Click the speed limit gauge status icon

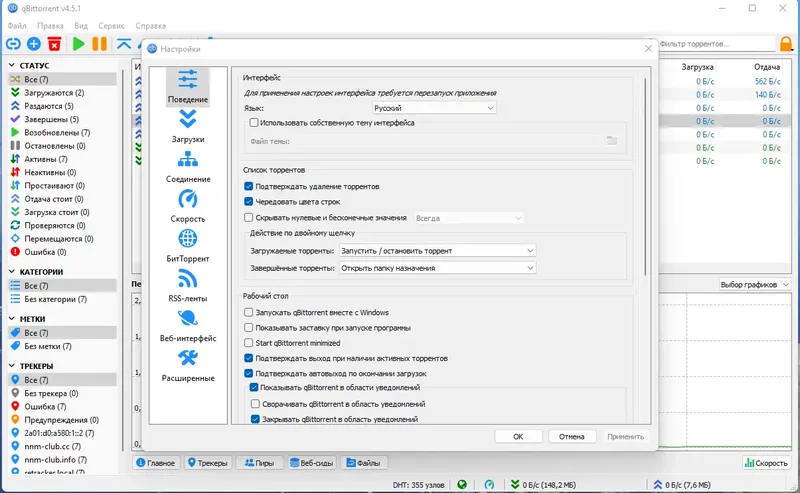coord(489,484)
